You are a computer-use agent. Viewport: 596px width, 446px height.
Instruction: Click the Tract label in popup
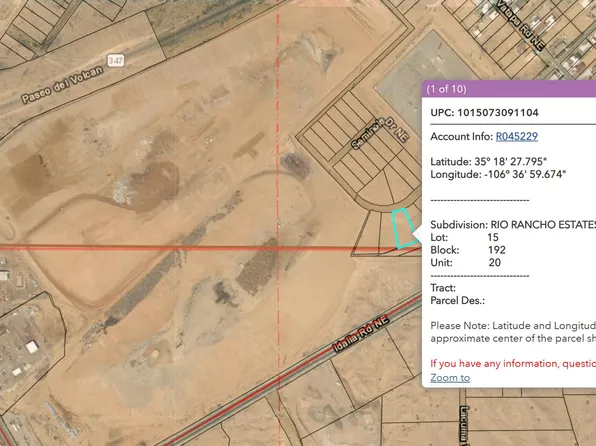tap(443, 288)
